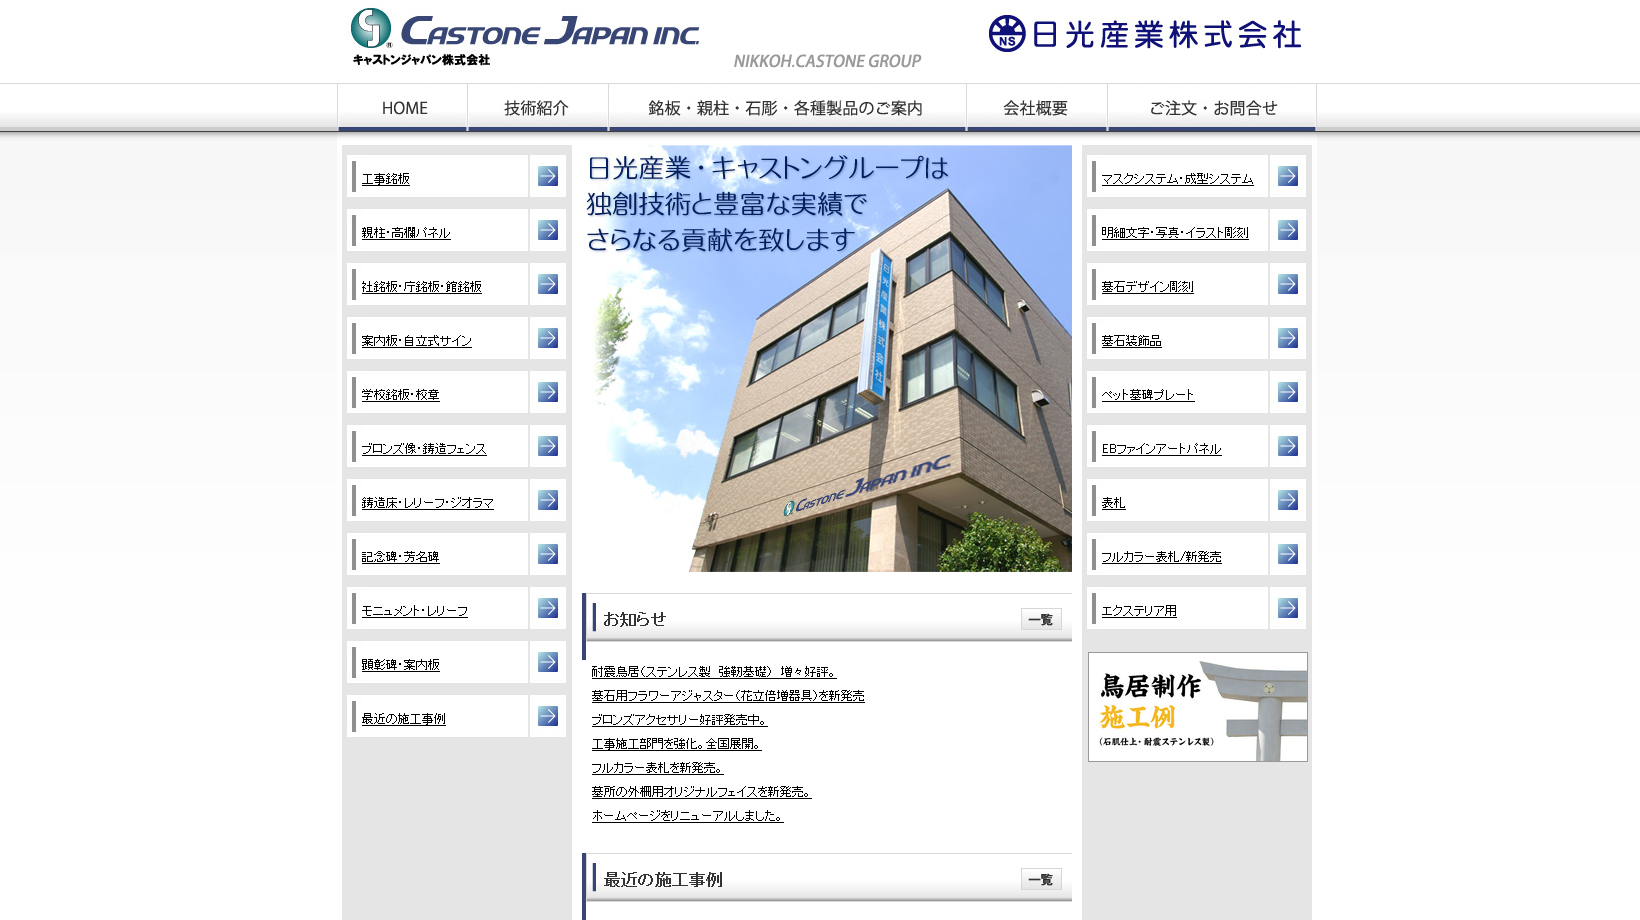Click the 一覧 button in お知らせ header
This screenshot has width=1640, height=920.
coord(1041,619)
